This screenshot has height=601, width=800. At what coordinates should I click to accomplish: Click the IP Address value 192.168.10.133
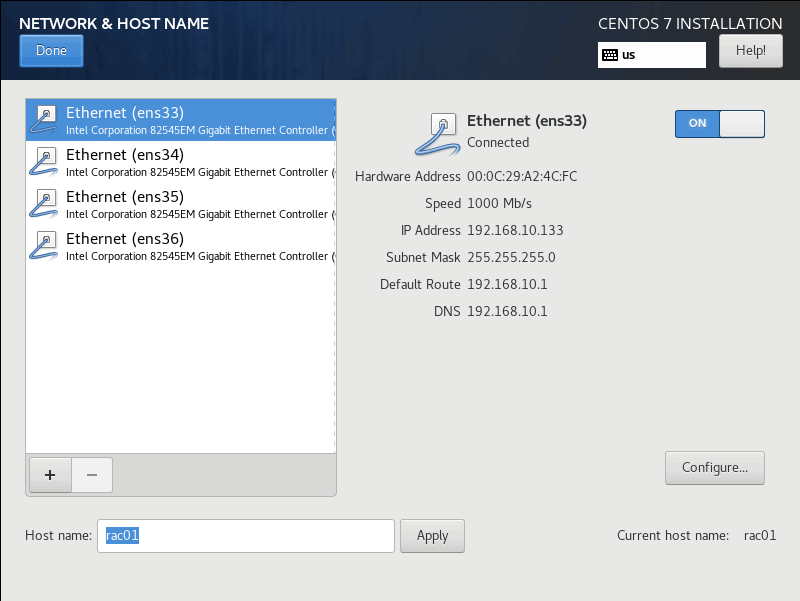point(515,230)
